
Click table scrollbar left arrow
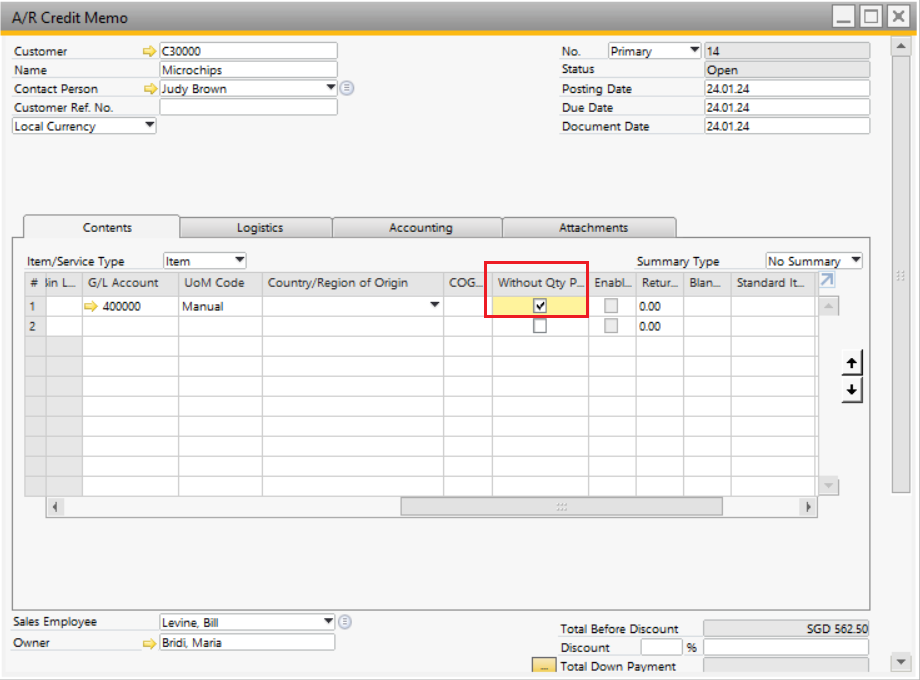coord(55,506)
